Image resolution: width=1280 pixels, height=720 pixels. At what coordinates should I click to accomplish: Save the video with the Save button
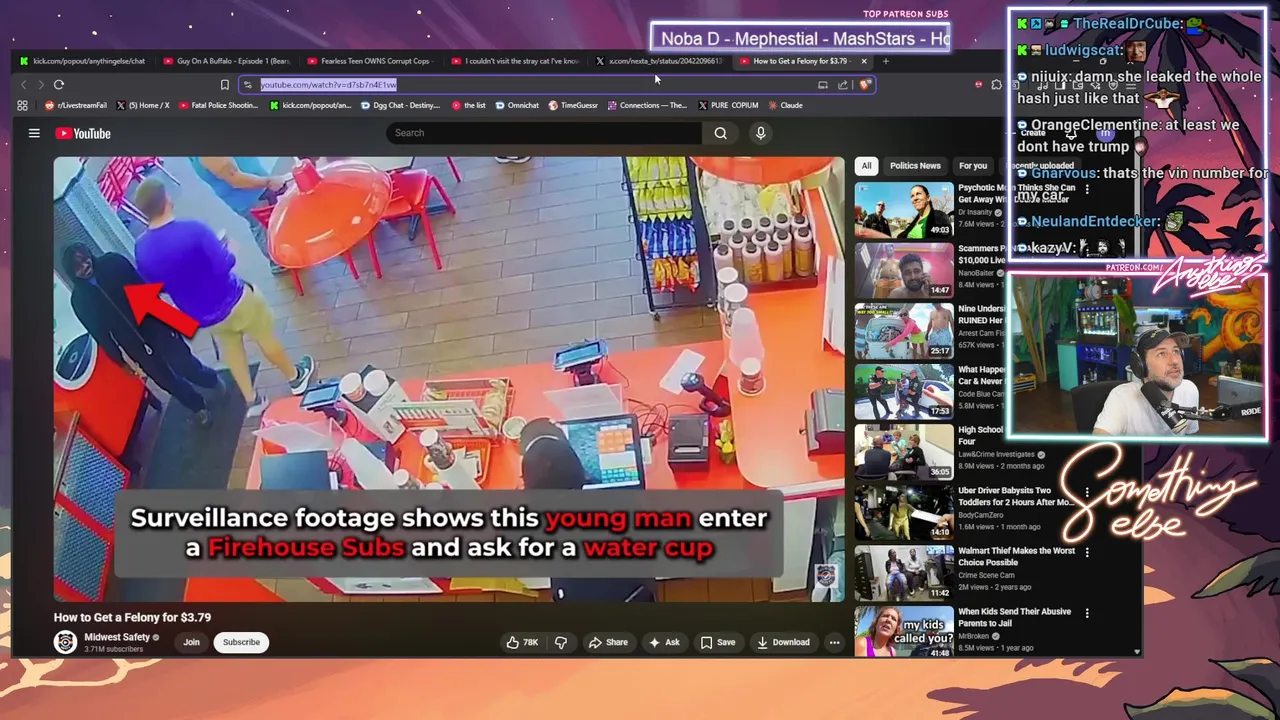tap(718, 642)
